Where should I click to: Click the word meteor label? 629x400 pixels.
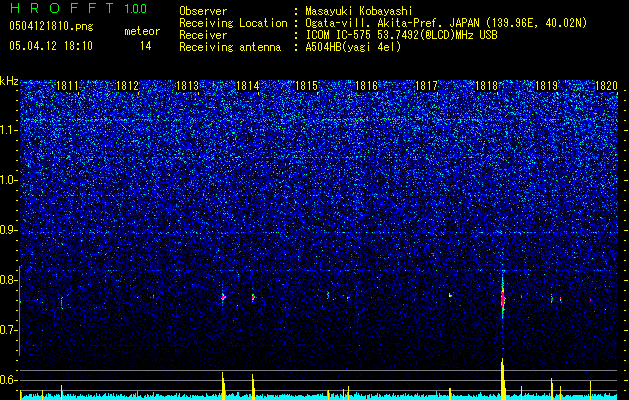tap(142, 31)
